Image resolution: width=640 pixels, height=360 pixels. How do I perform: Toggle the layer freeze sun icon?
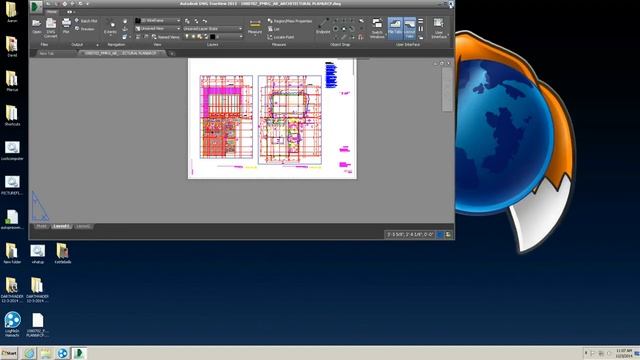point(193,37)
